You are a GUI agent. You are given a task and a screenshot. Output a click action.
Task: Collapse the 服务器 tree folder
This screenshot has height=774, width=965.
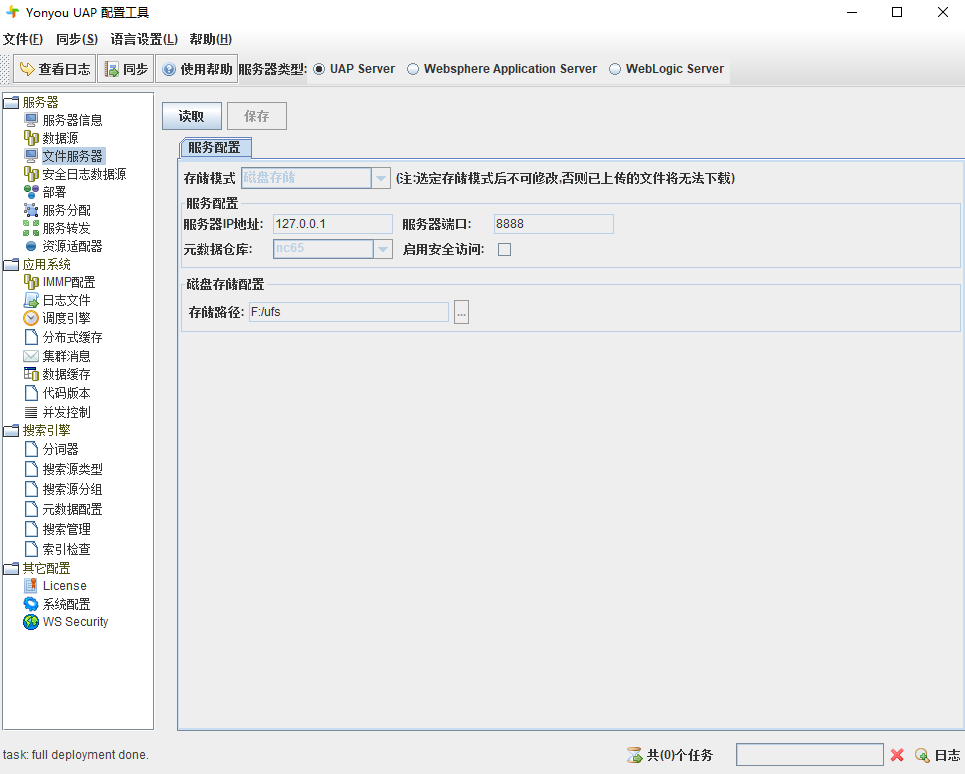[x=11, y=102]
